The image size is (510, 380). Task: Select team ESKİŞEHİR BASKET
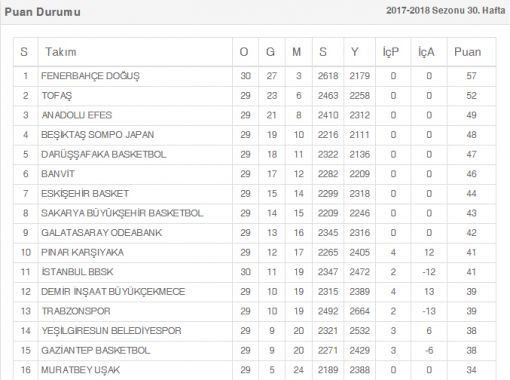(x=85, y=193)
